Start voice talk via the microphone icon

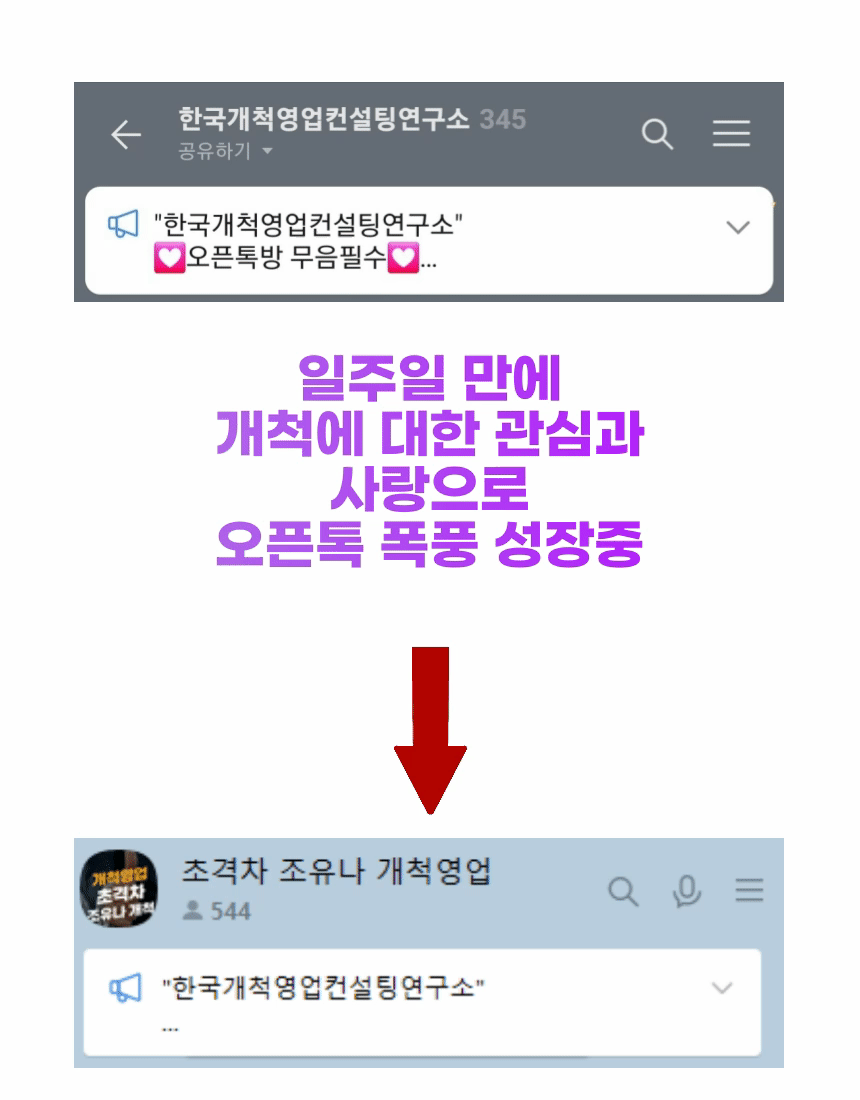coord(687,891)
